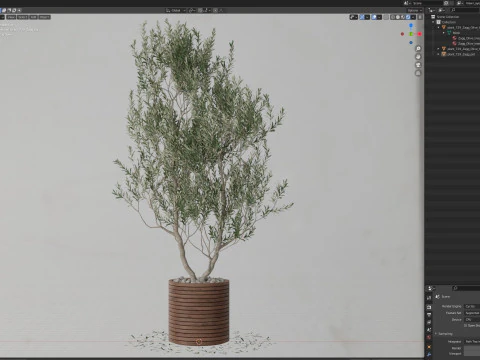The image size is (480, 360).
Task: Collapse the first plant object in outliner
Action: (x=439, y=27)
